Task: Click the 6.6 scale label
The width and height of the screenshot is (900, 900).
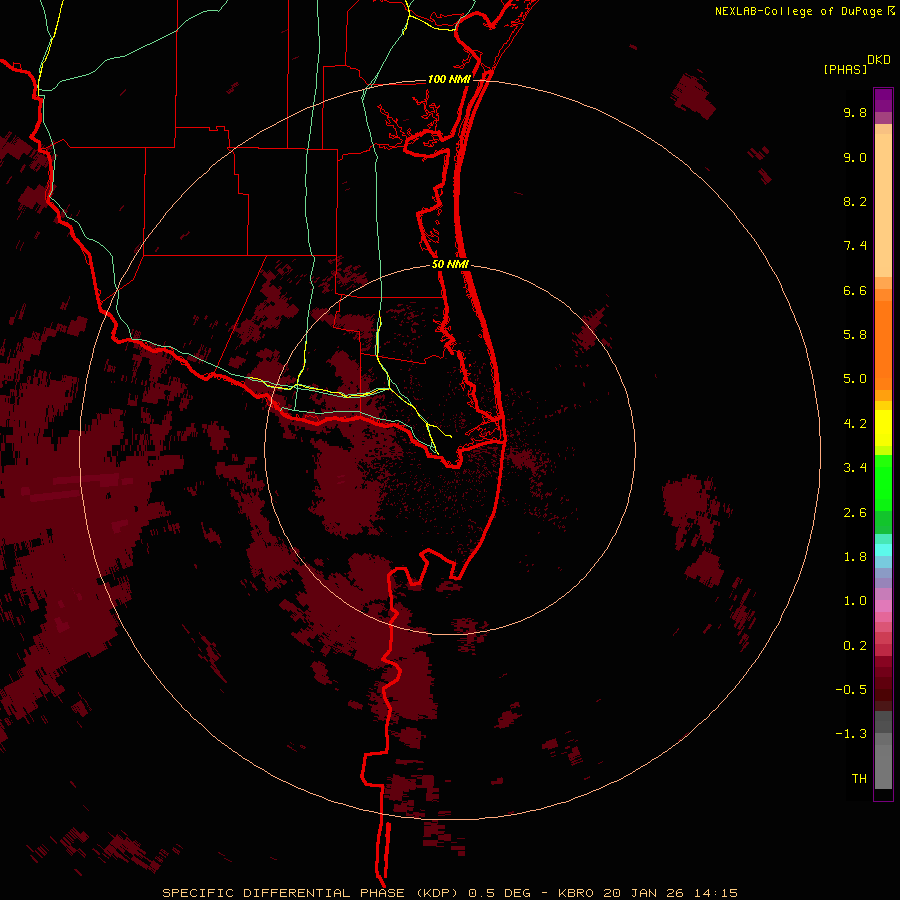Action: (855, 290)
